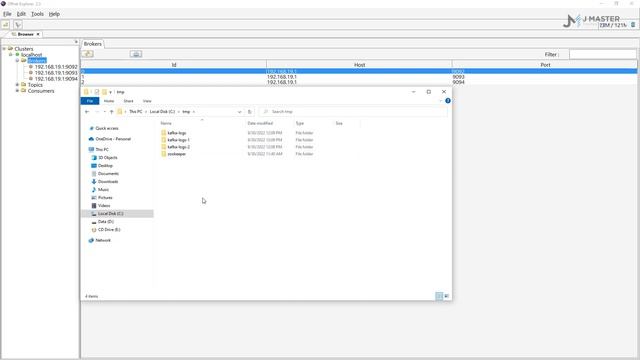Image resolution: width=640 pixels, height=360 pixels.
Task: Select the Clusters root folder
Action: tap(24, 49)
